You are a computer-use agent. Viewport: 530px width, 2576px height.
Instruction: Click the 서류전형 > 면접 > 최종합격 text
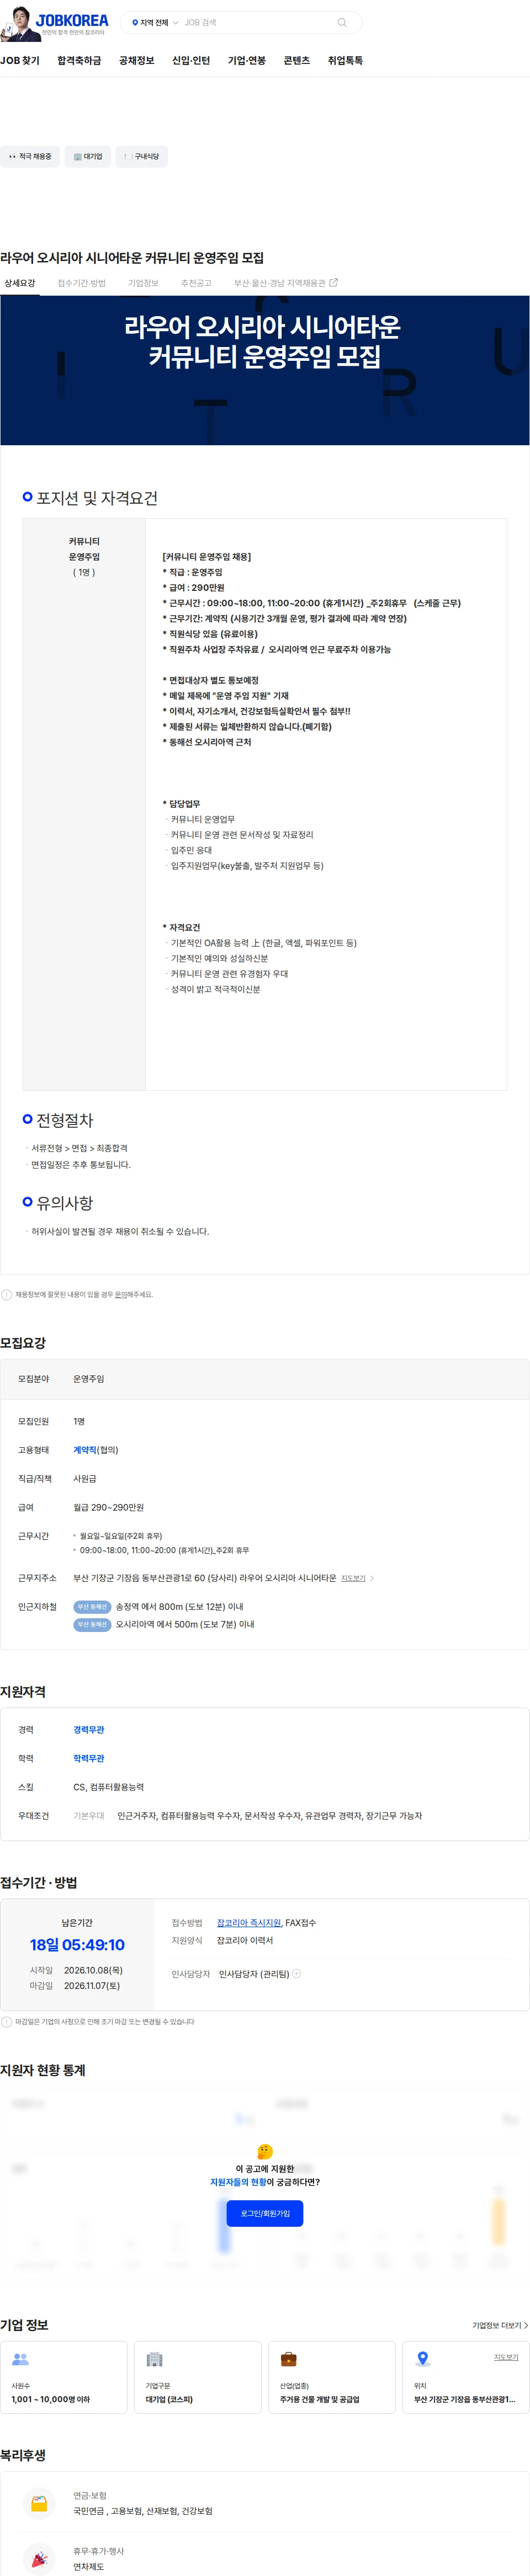tap(79, 1148)
